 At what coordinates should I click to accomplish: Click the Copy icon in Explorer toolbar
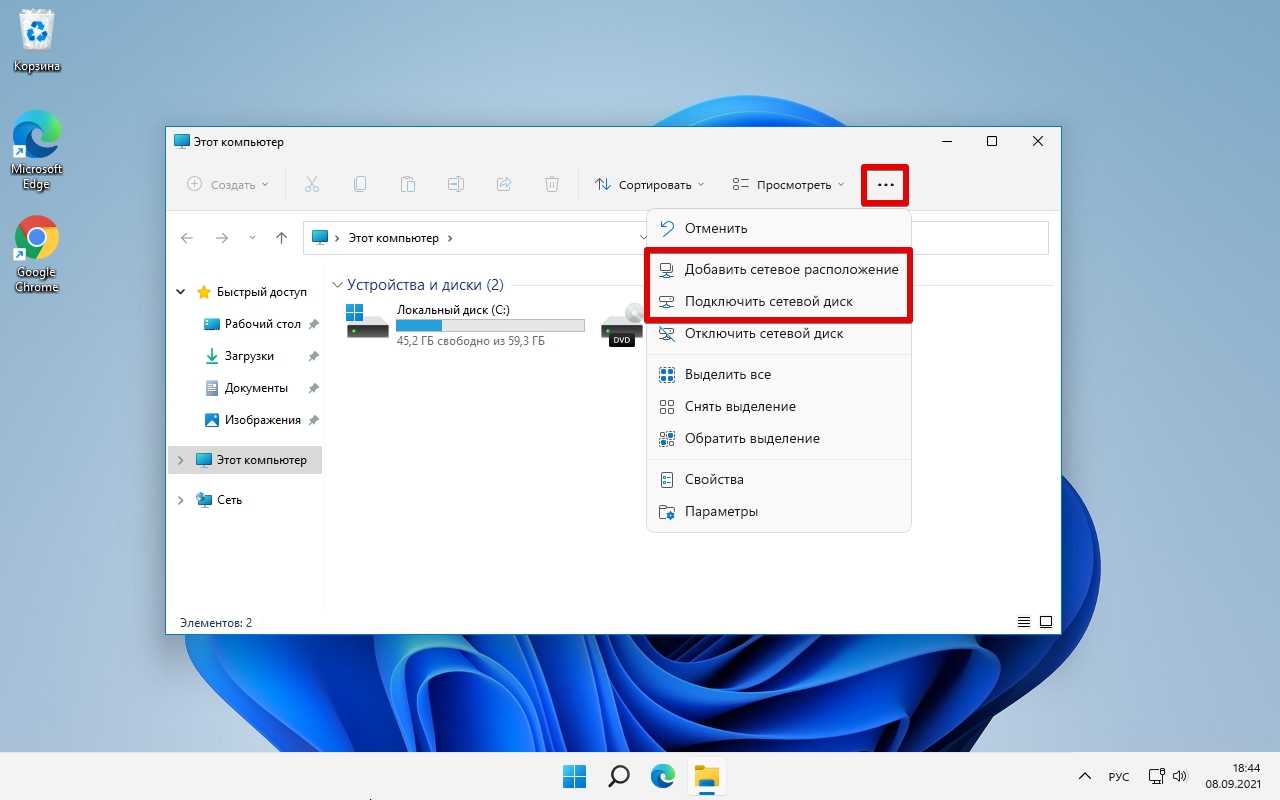point(360,184)
